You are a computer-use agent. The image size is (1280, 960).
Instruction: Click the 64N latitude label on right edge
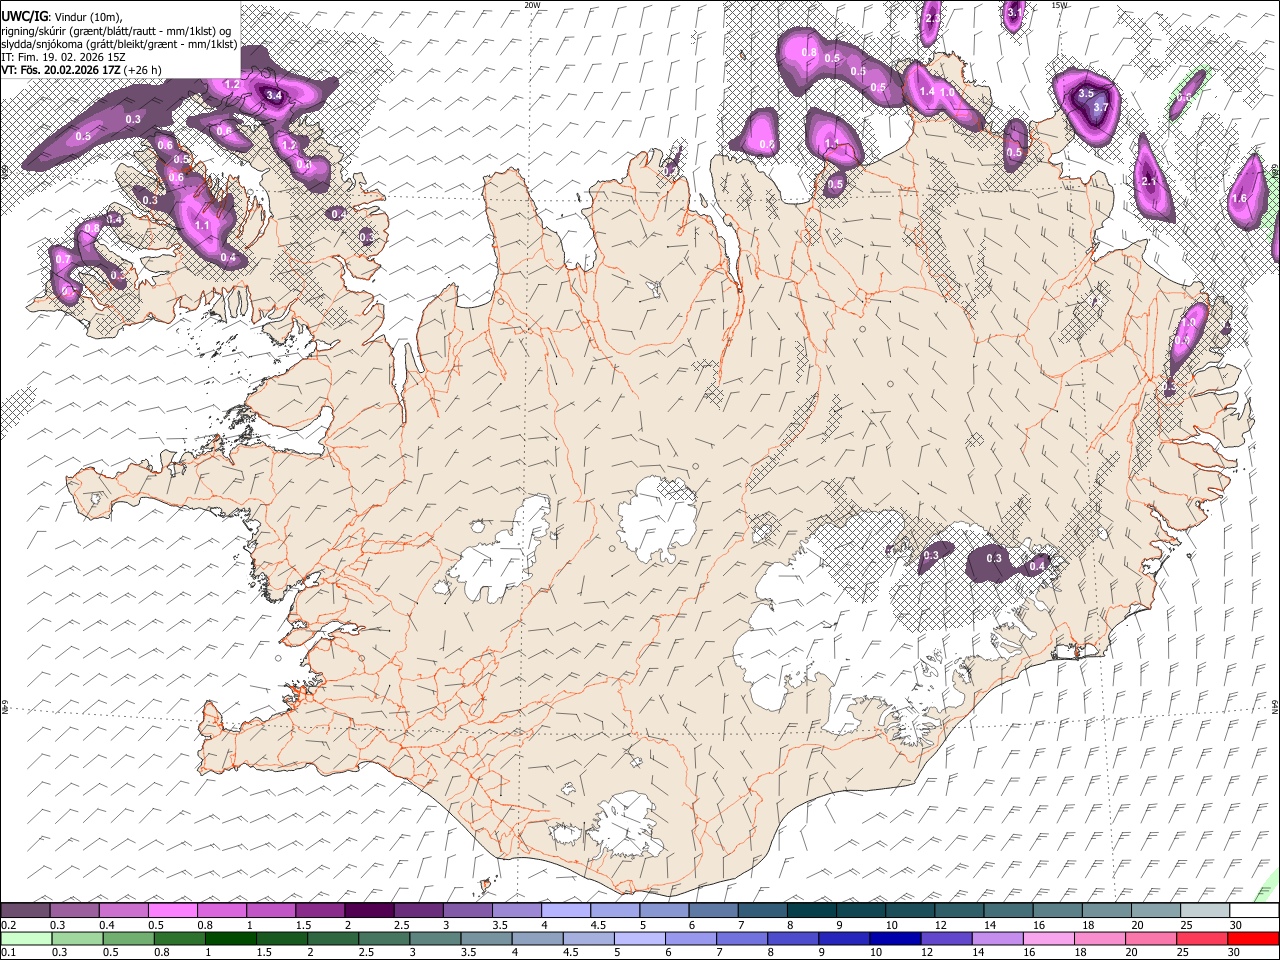1275,705
